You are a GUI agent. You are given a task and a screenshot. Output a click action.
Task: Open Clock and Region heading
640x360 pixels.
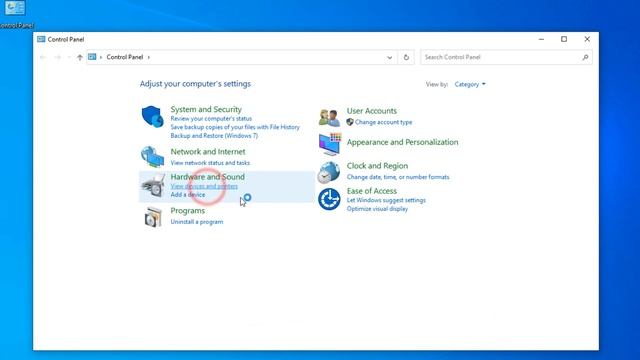[x=378, y=166]
